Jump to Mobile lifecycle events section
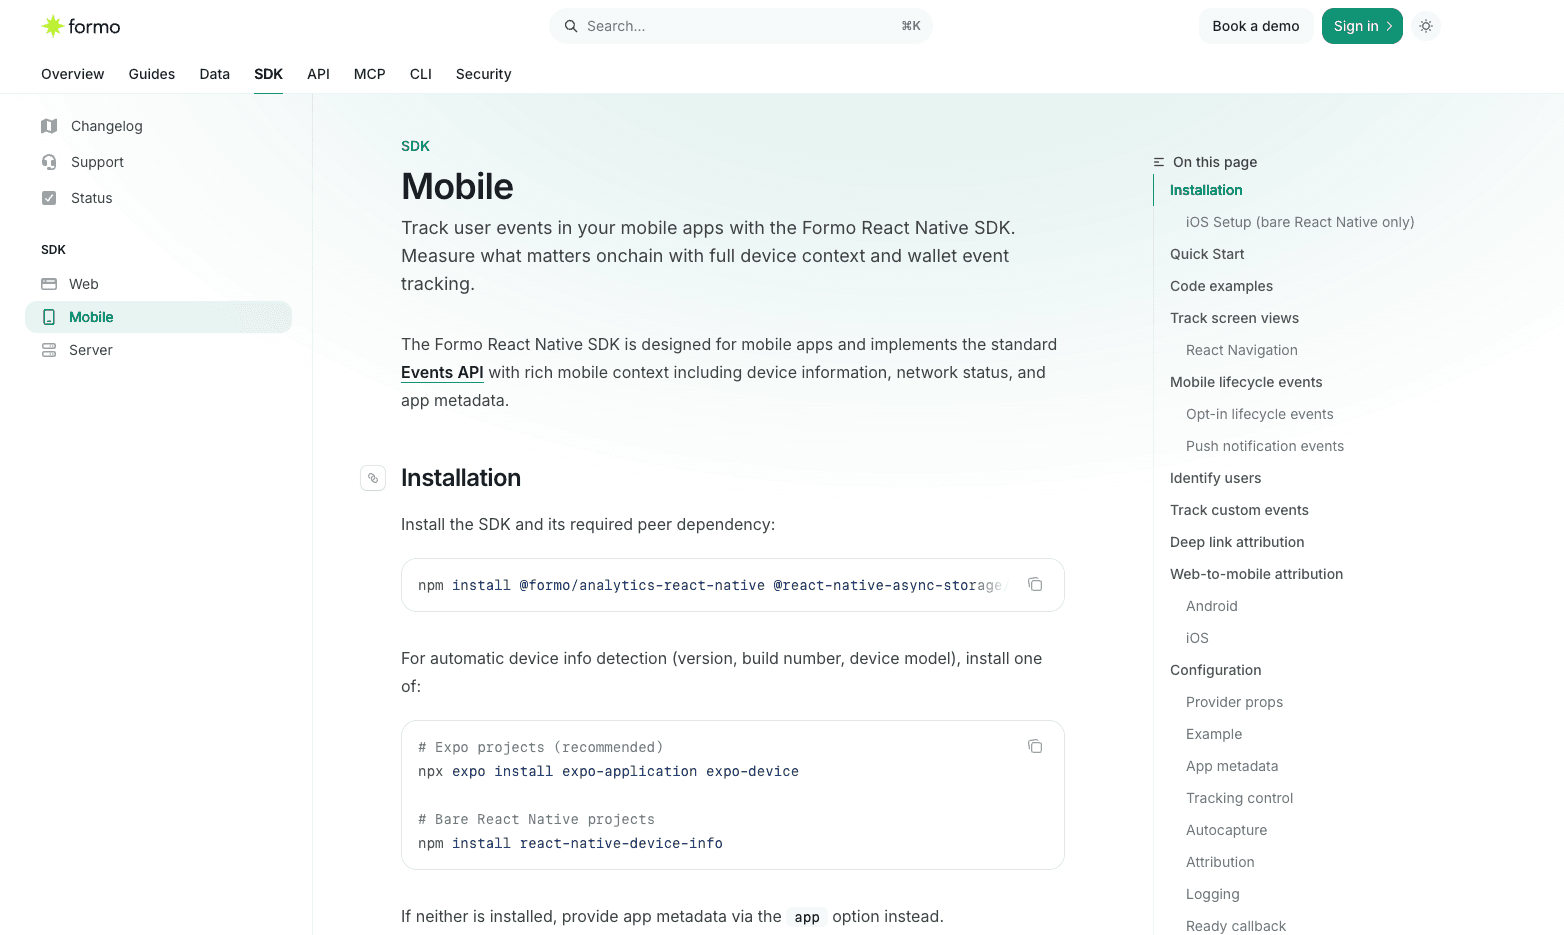The width and height of the screenshot is (1564, 935). click(1246, 382)
